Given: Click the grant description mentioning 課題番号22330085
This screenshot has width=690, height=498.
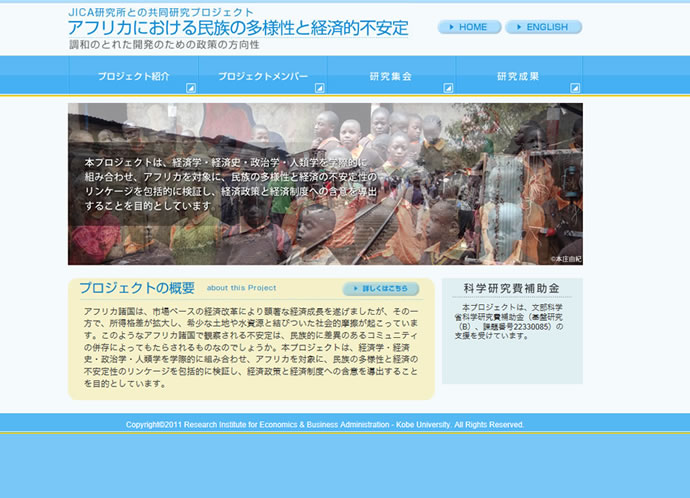Looking at the screenshot, I should click(x=509, y=322).
